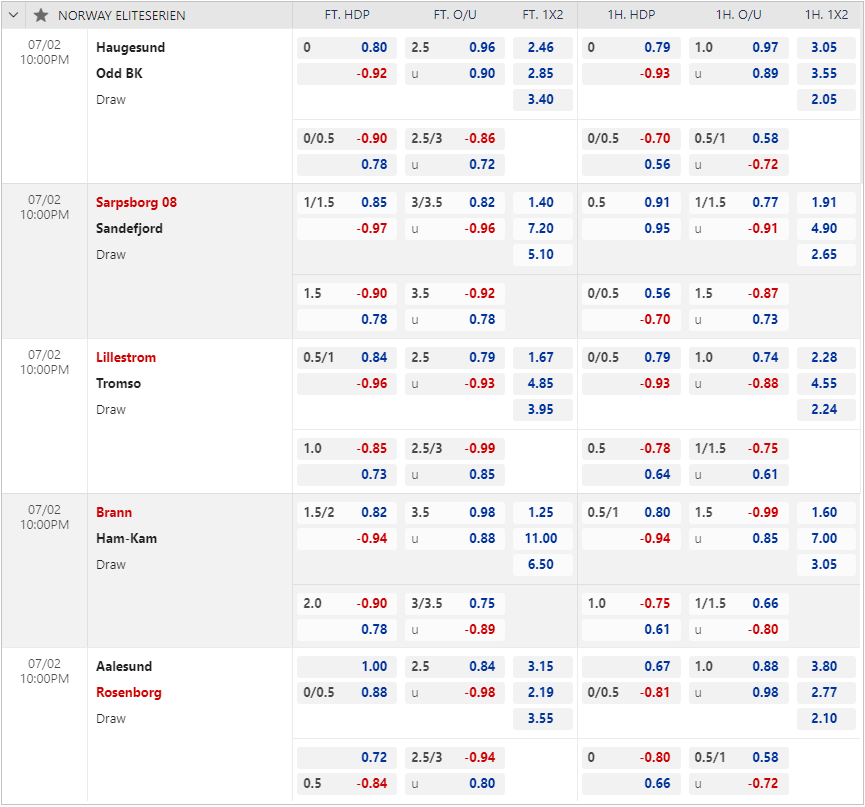Select Lillestrom FT handicap 0.5/1 odds 0.84
The width and height of the screenshot is (865, 807).
tap(347, 357)
